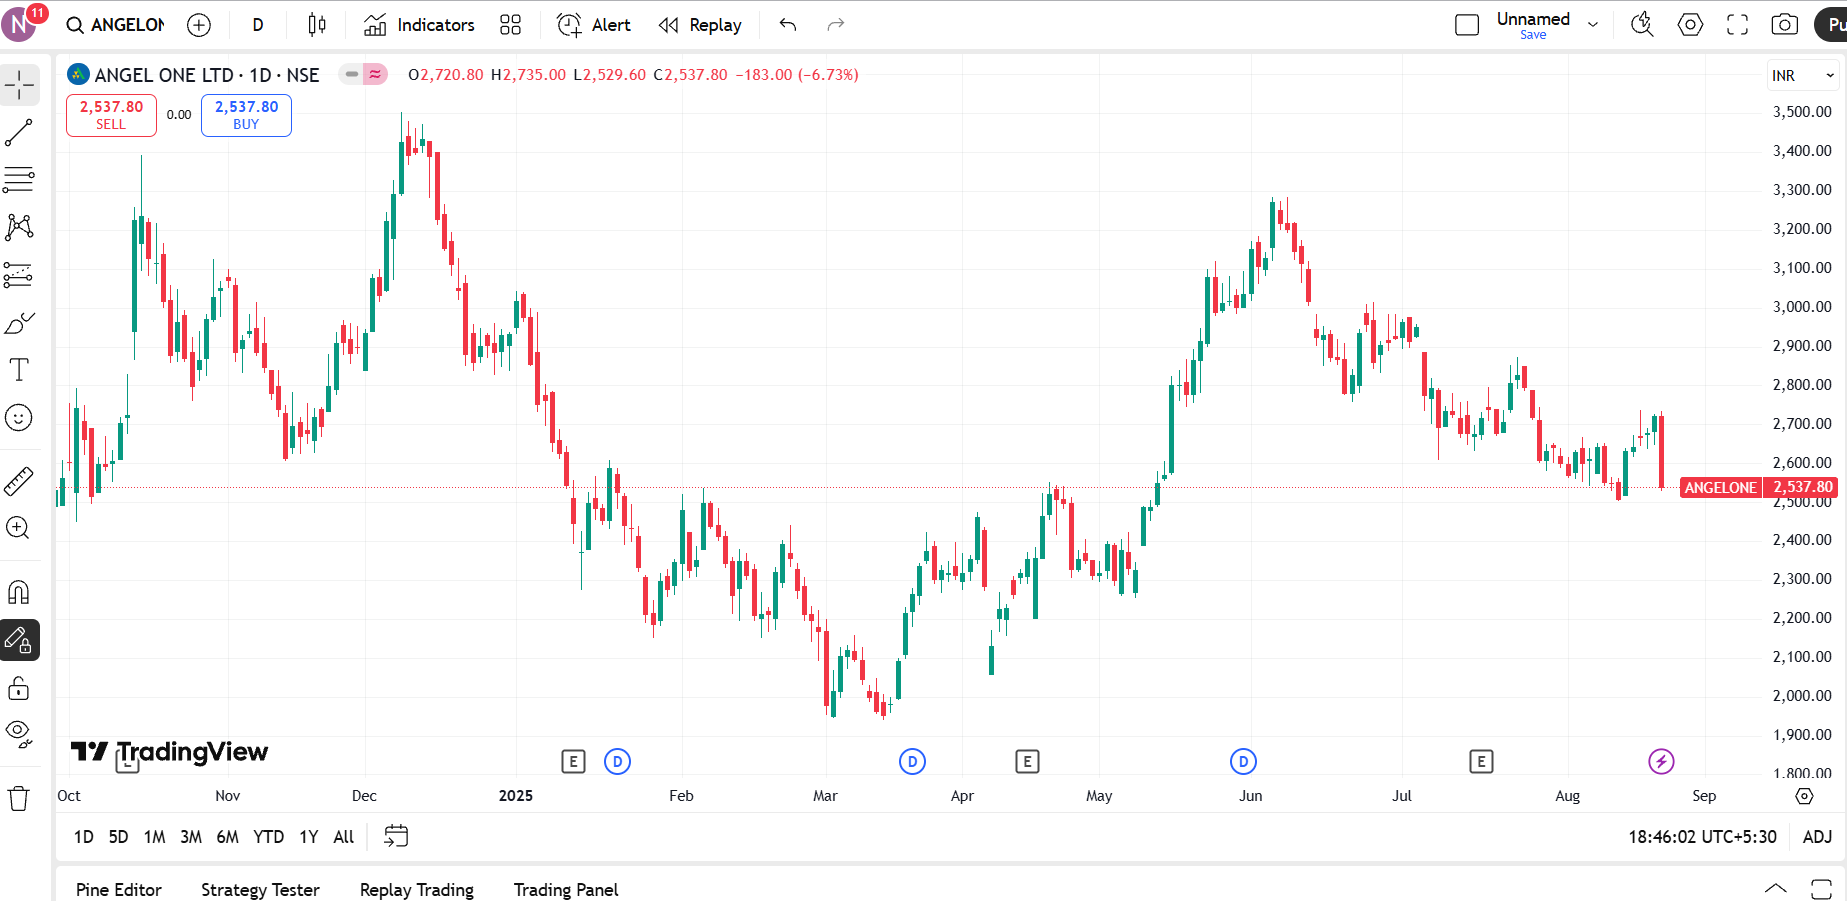
Task: Add symbol to compare with plus icon
Action: [x=199, y=25]
